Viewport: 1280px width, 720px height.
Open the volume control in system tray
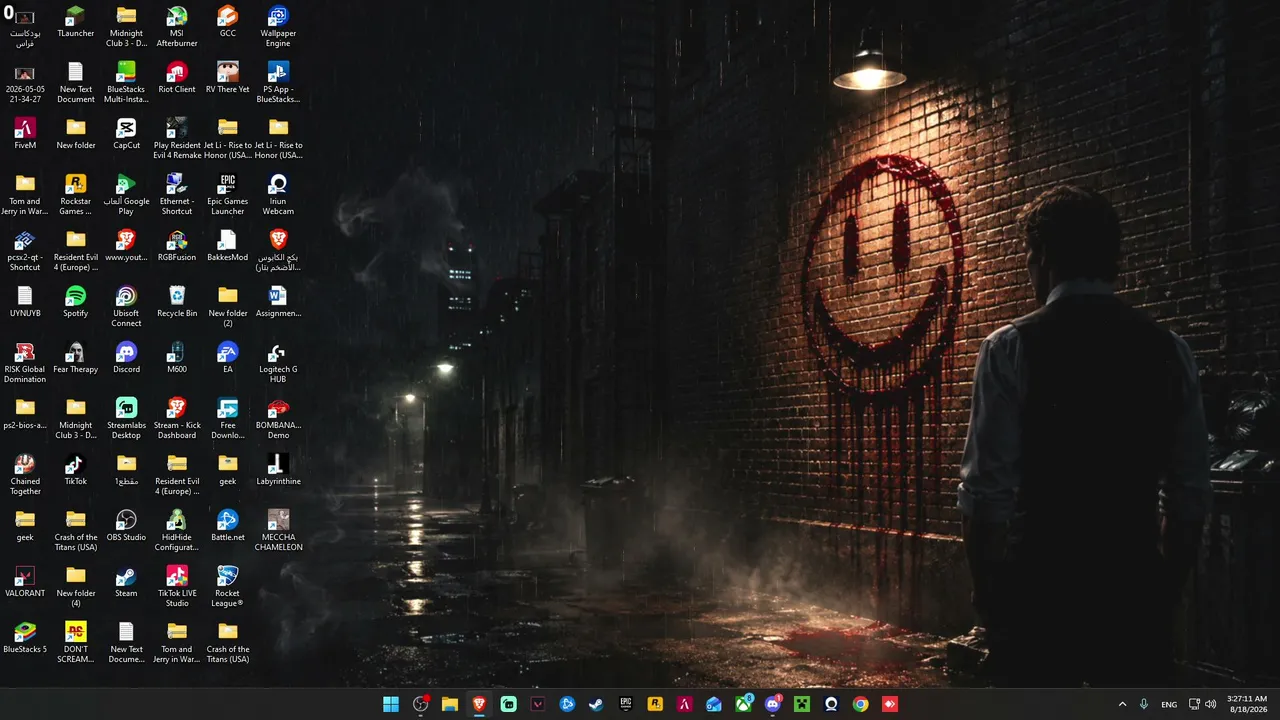[1211, 704]
